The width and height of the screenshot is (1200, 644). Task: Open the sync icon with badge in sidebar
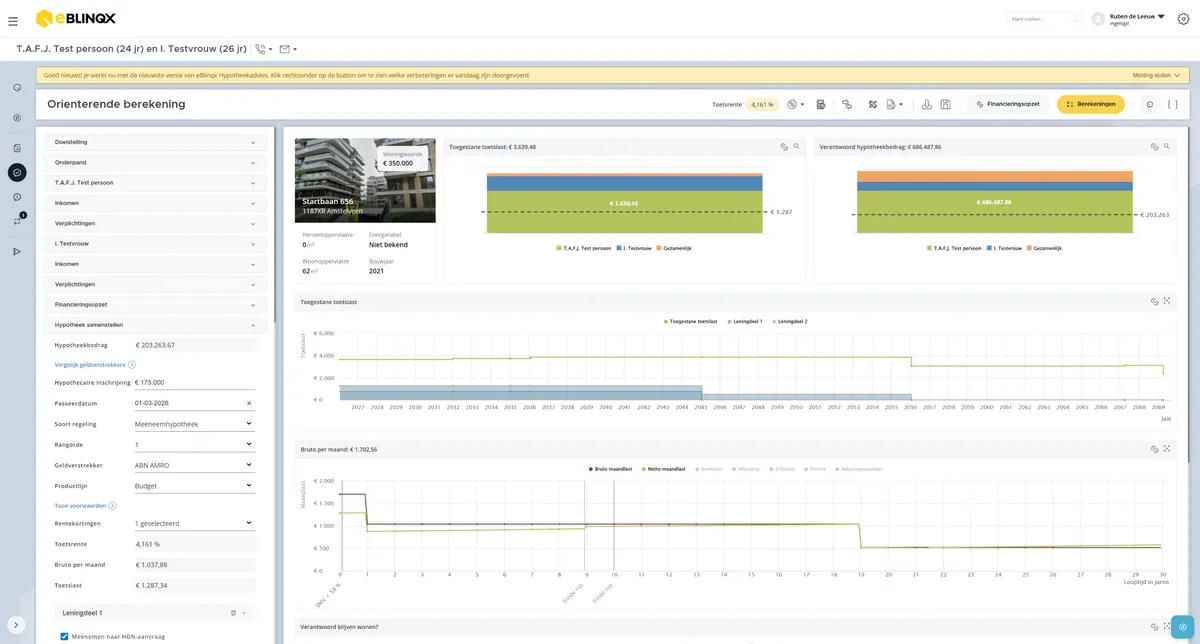17,221
